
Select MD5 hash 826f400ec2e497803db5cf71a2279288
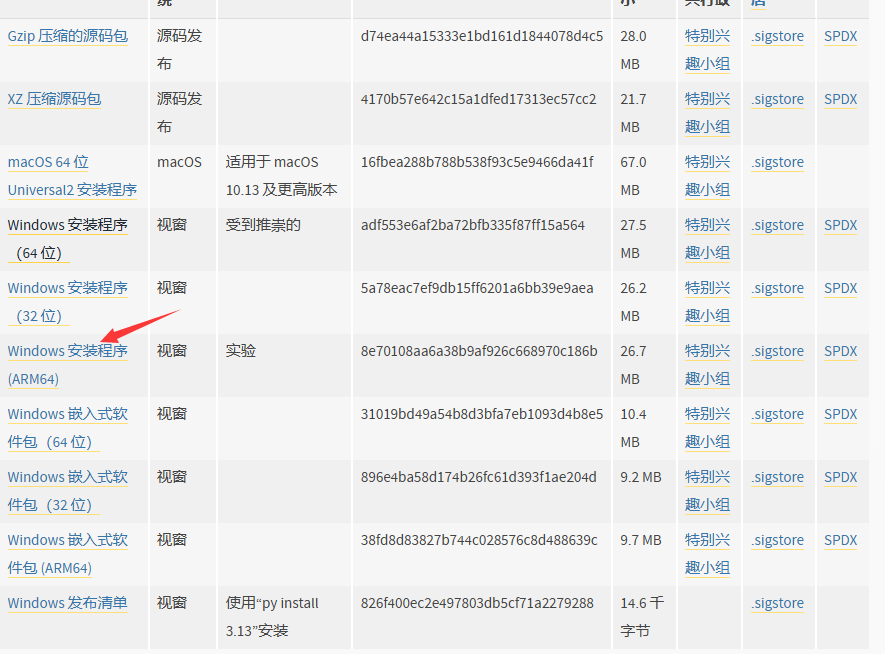477,603
